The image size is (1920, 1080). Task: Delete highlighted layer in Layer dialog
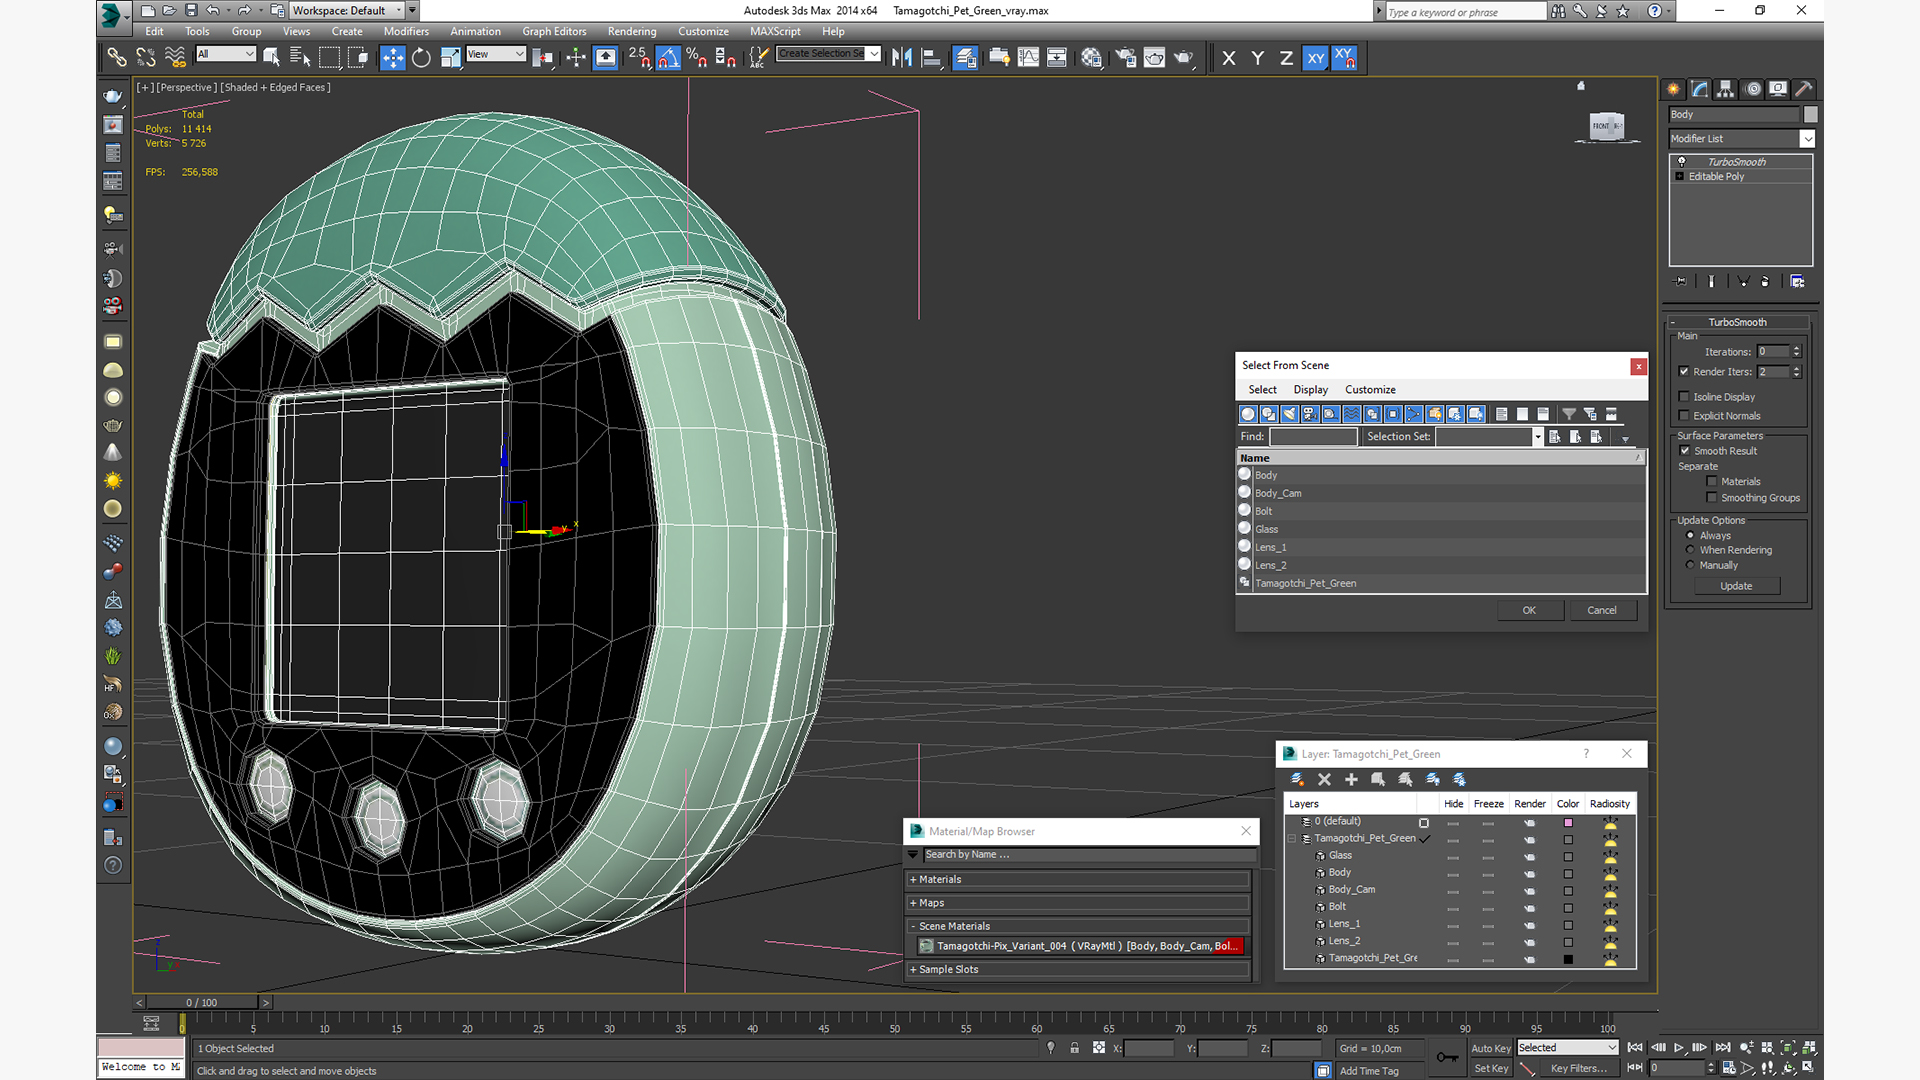[1324, 779]
